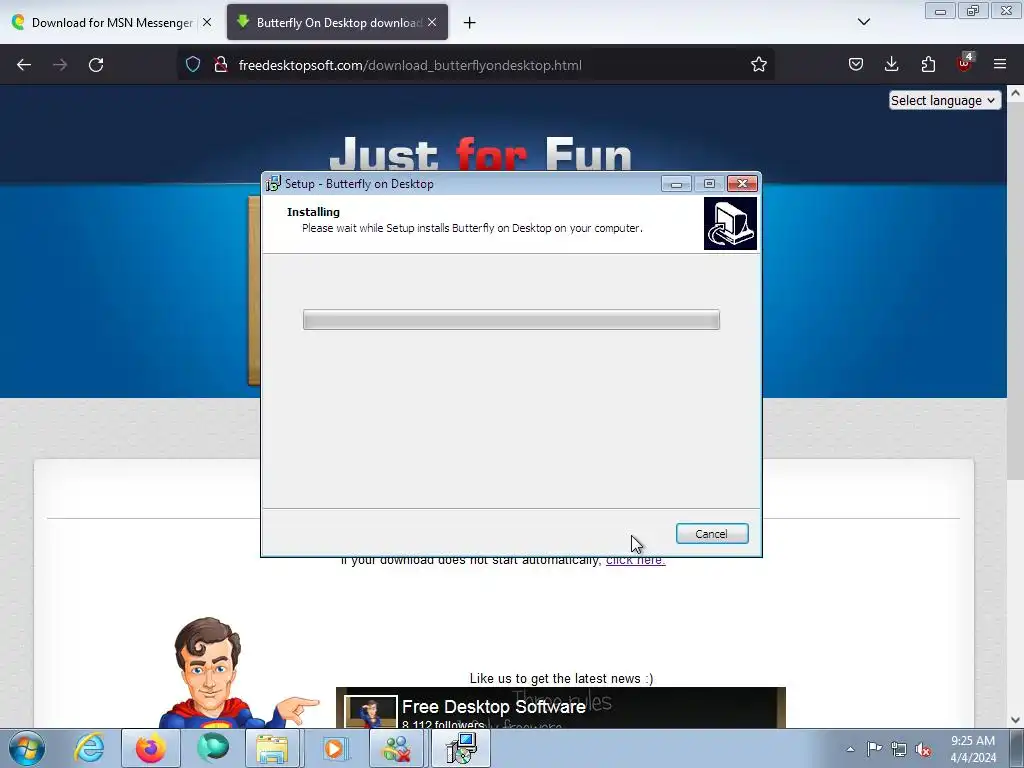Image resolution: width=1024 pixels, height=768 pixels.
Task: Open the Free Desktop Software Facebook link
Action: 494,707
